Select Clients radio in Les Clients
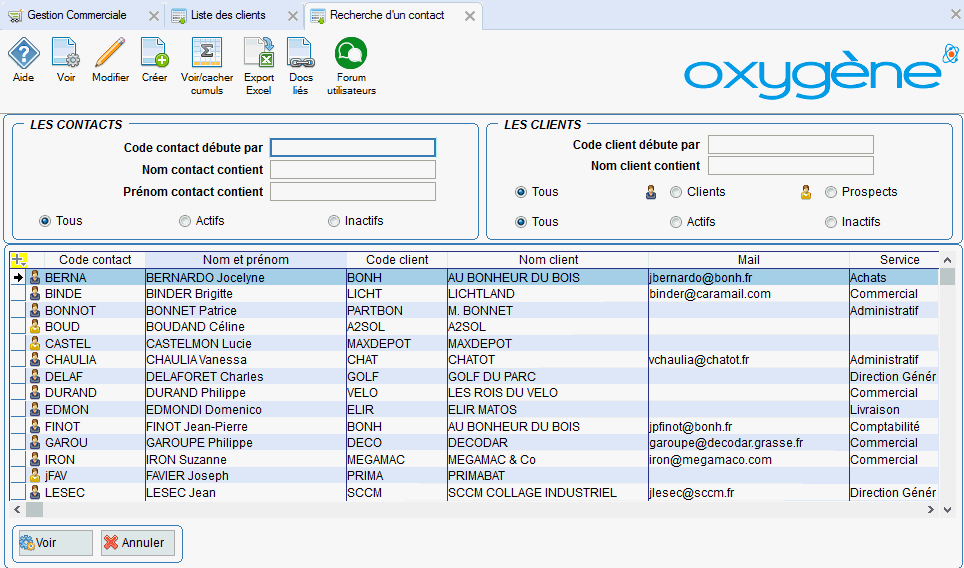This screenshot has width=964, height=568. [676, 192]
